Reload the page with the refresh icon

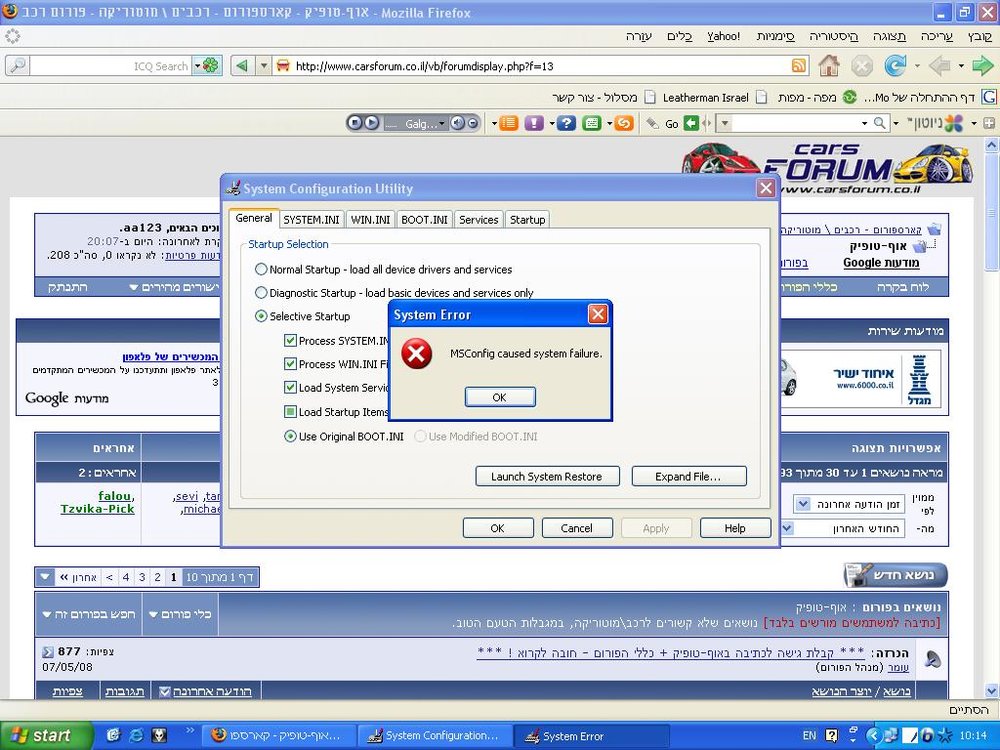(895, 65)
